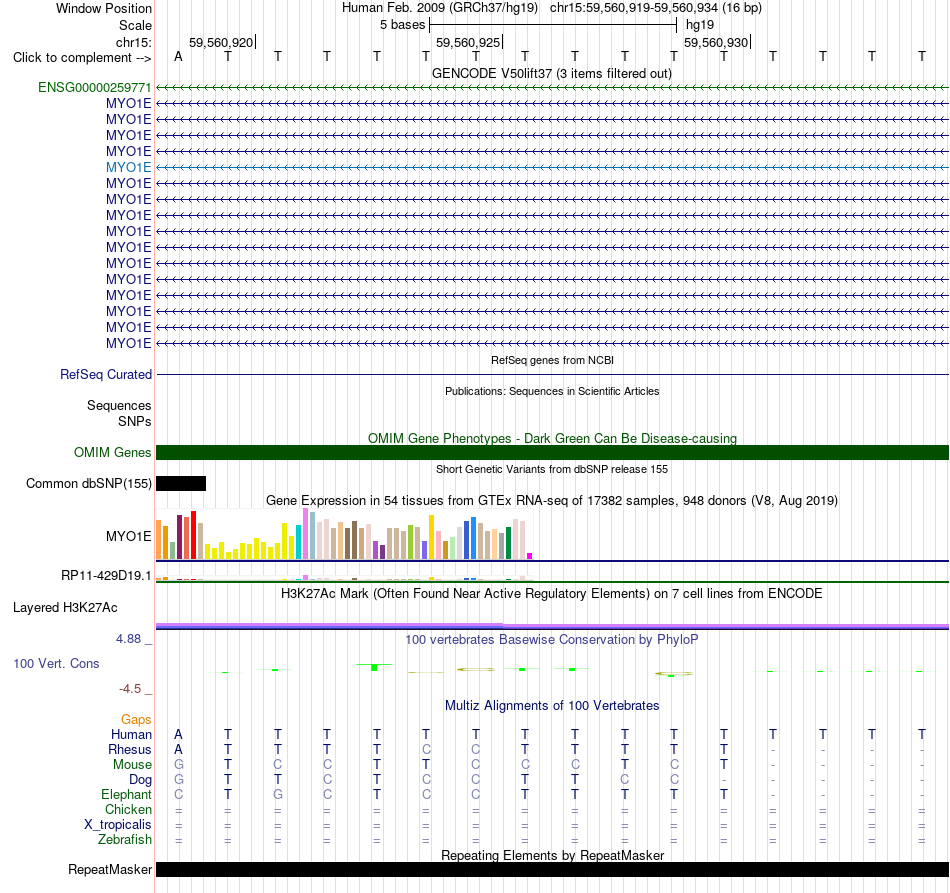
Task: Click the Common dbSNP(155) track label
Action: [x=88, y=483]
